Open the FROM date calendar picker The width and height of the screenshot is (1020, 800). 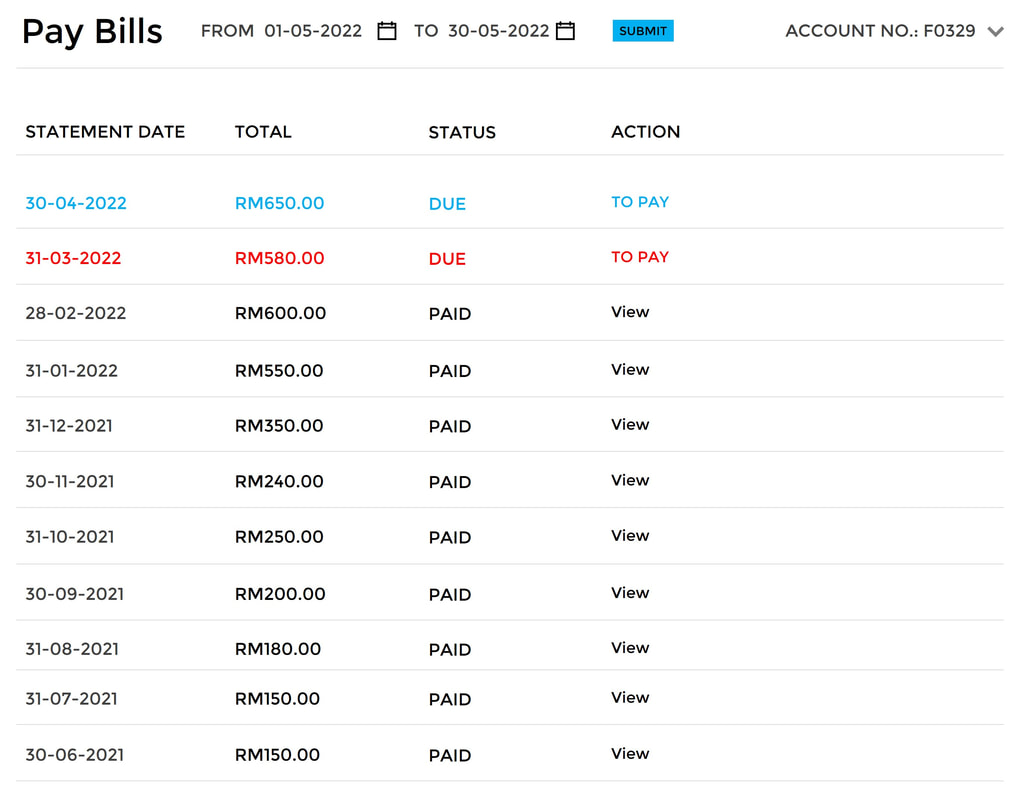[386, 31]
